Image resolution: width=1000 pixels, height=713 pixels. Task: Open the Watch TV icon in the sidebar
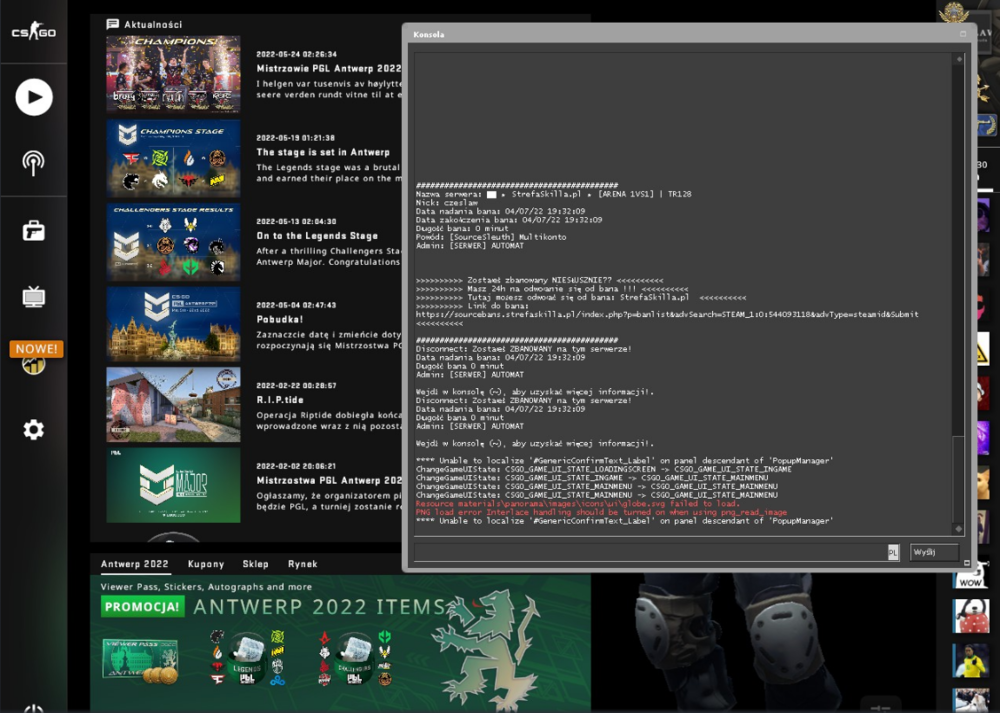tap(34, 297)
